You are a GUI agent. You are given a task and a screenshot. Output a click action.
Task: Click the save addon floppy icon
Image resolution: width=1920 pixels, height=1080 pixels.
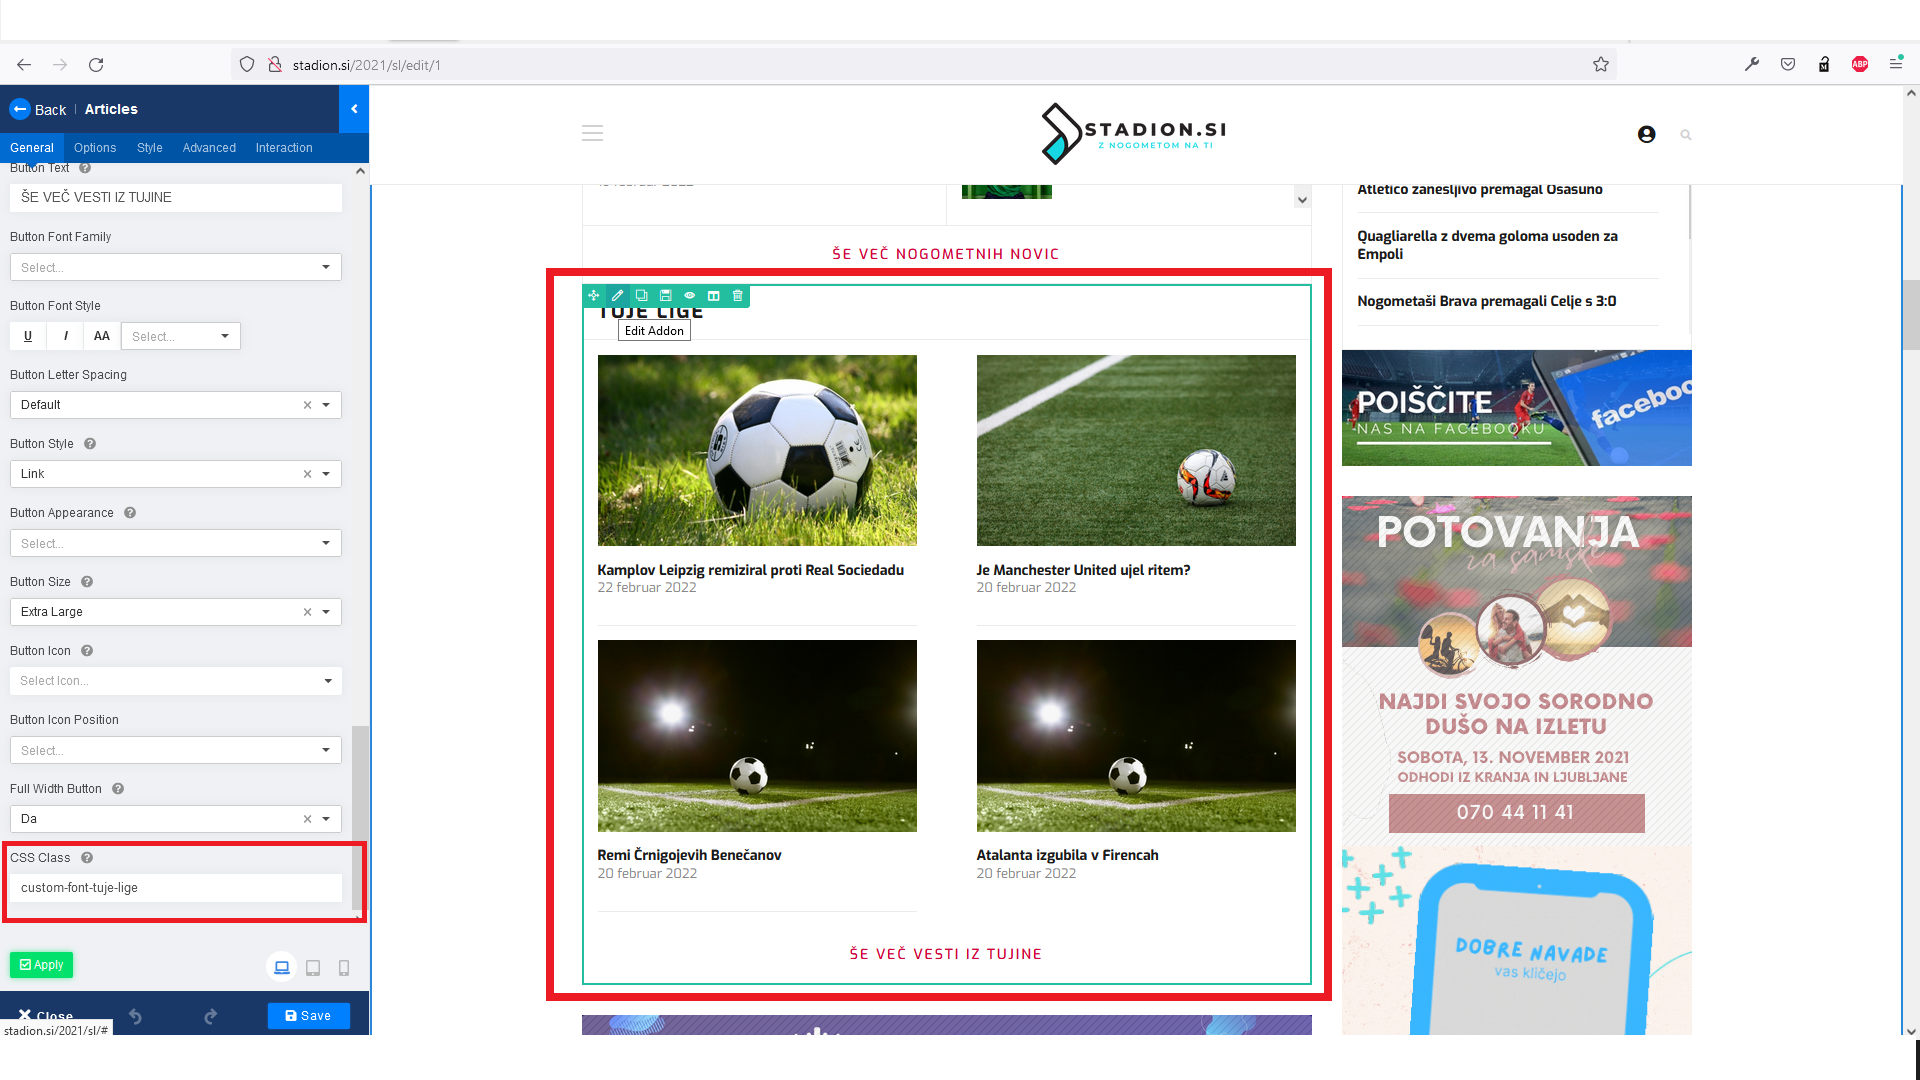[x=666, y=296]
